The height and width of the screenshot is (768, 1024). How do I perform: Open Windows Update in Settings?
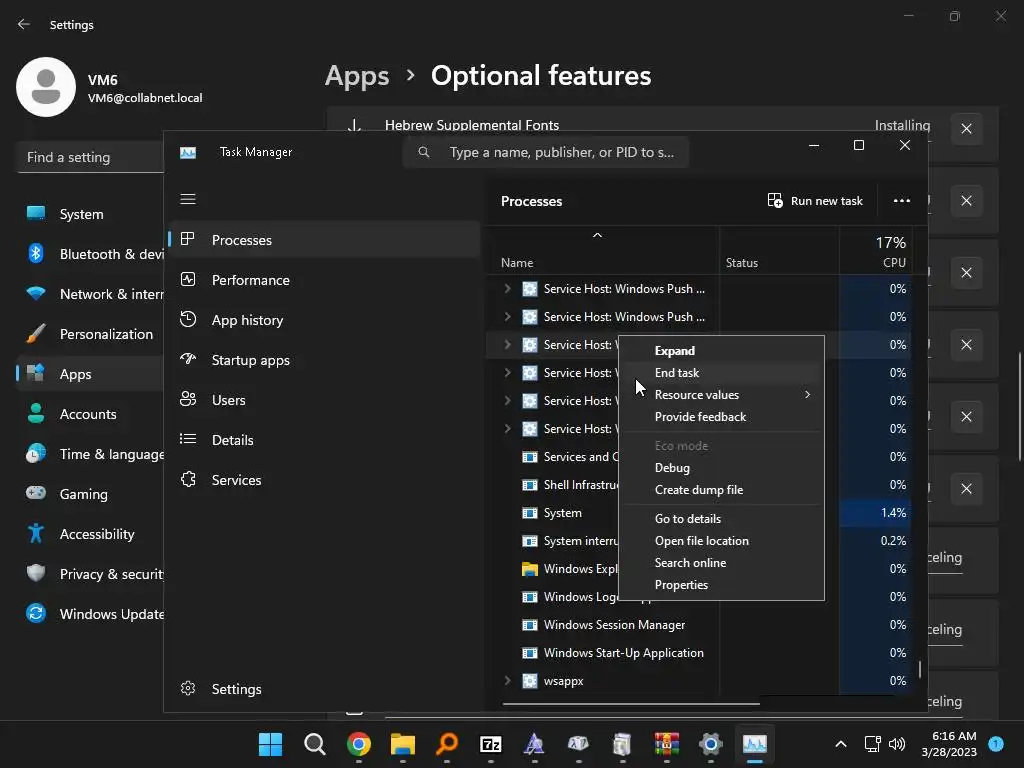click(90, 614)
